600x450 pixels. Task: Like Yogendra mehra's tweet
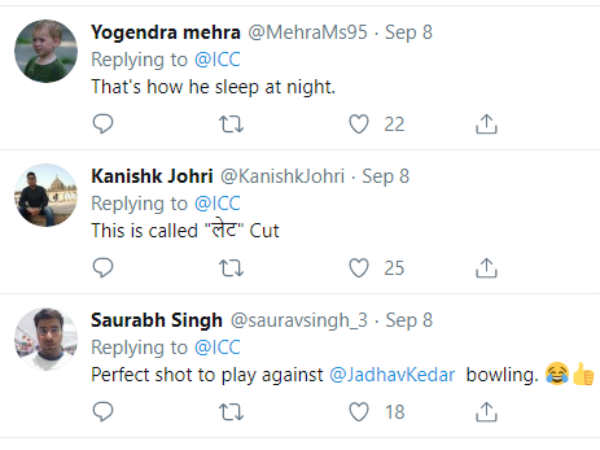(359, 124)
